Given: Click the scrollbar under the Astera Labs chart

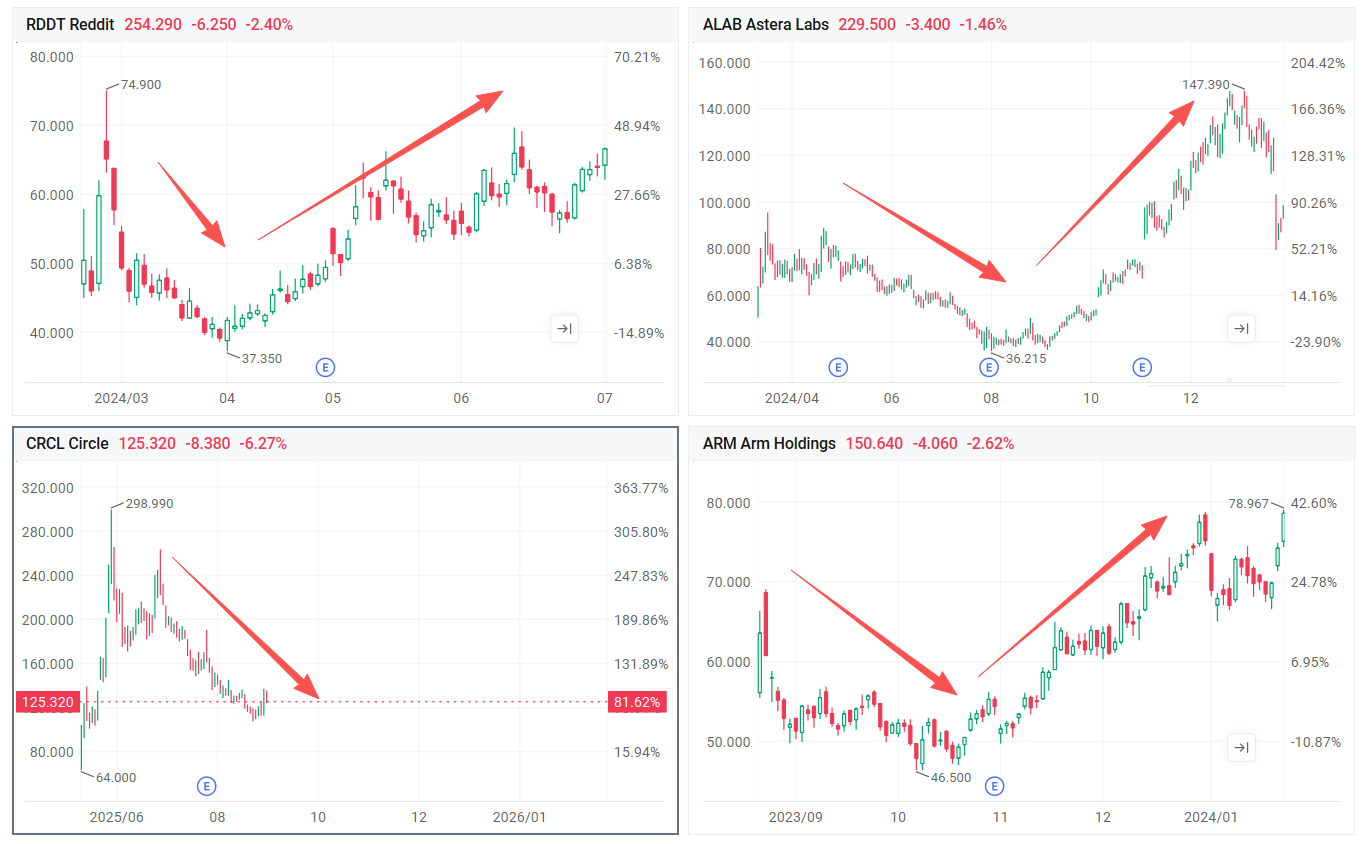Looking at the screenshot, I should [1216, 383].
